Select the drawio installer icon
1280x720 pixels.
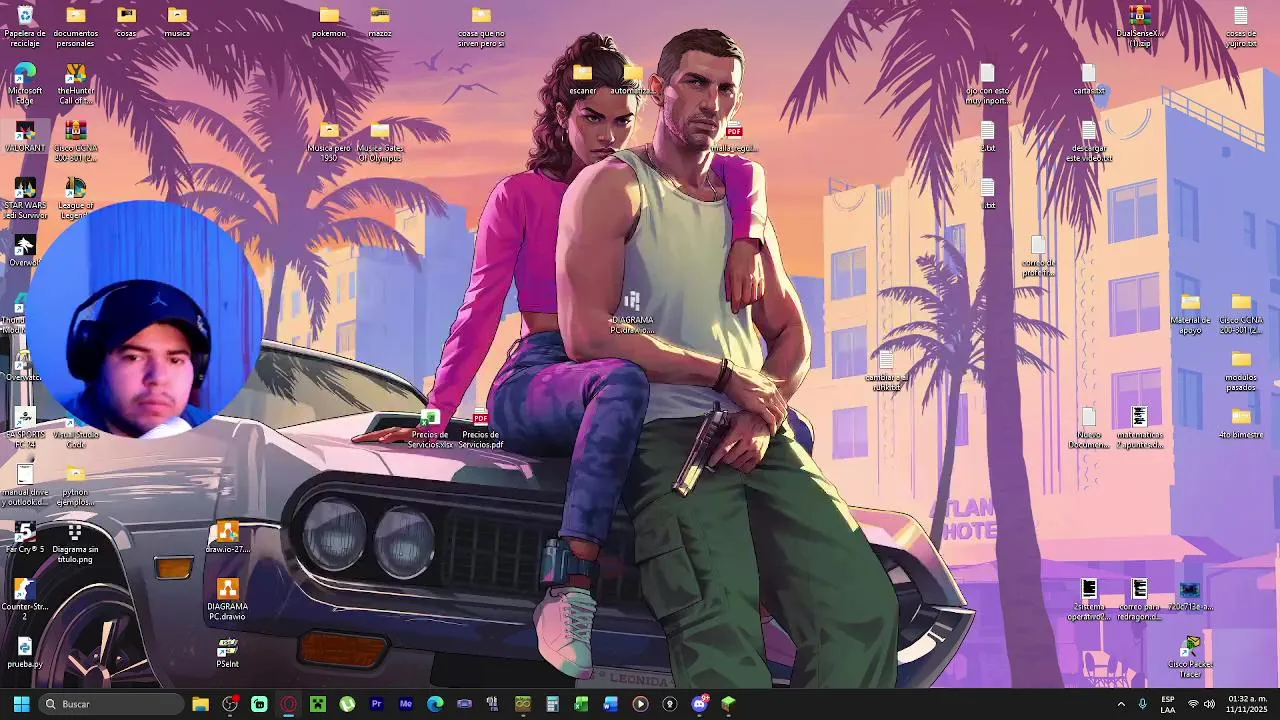click(228, 538)
